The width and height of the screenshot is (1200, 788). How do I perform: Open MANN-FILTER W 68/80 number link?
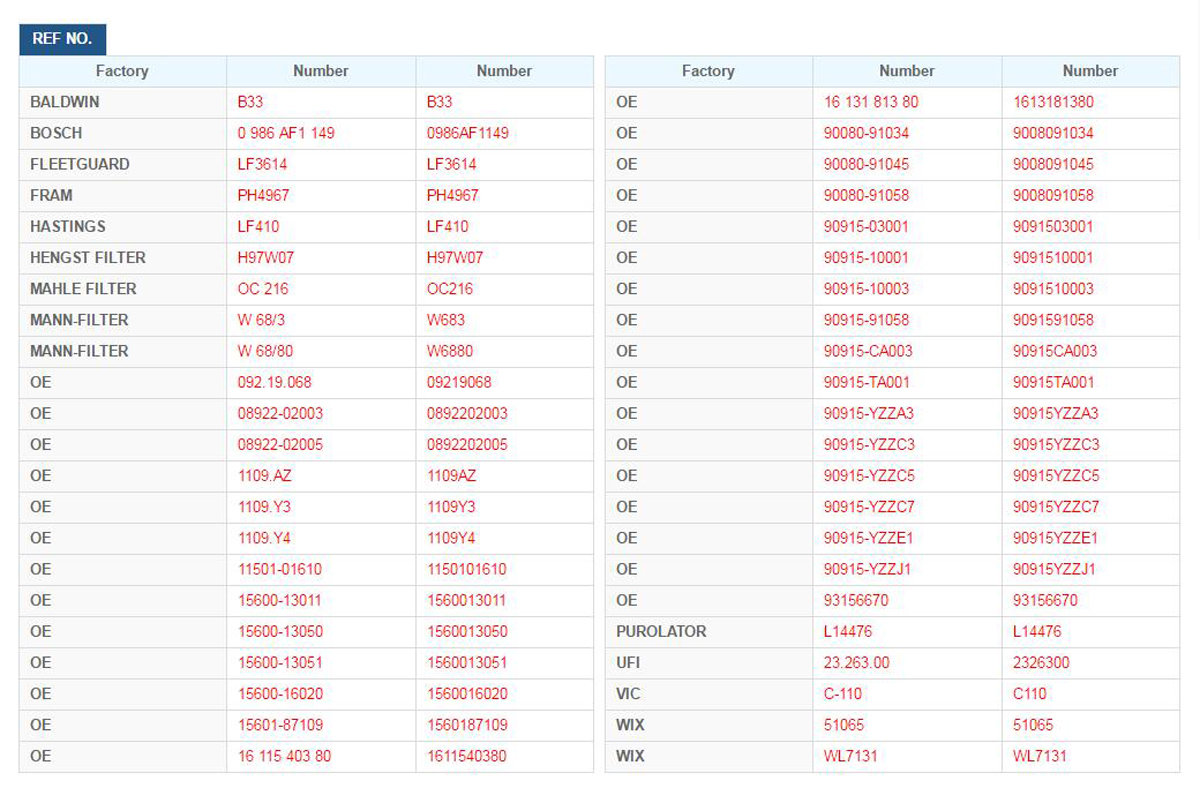click(265, 351)
